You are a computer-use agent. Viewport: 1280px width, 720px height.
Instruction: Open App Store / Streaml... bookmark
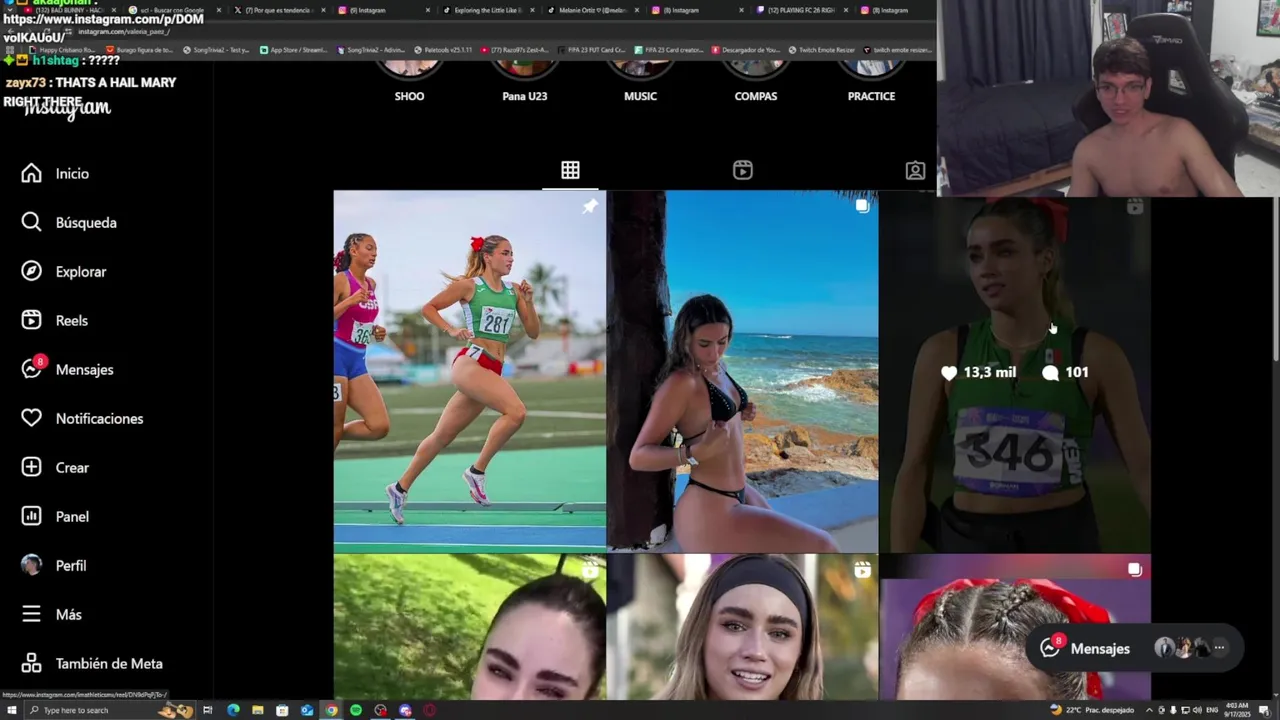(x=294, y=50)
